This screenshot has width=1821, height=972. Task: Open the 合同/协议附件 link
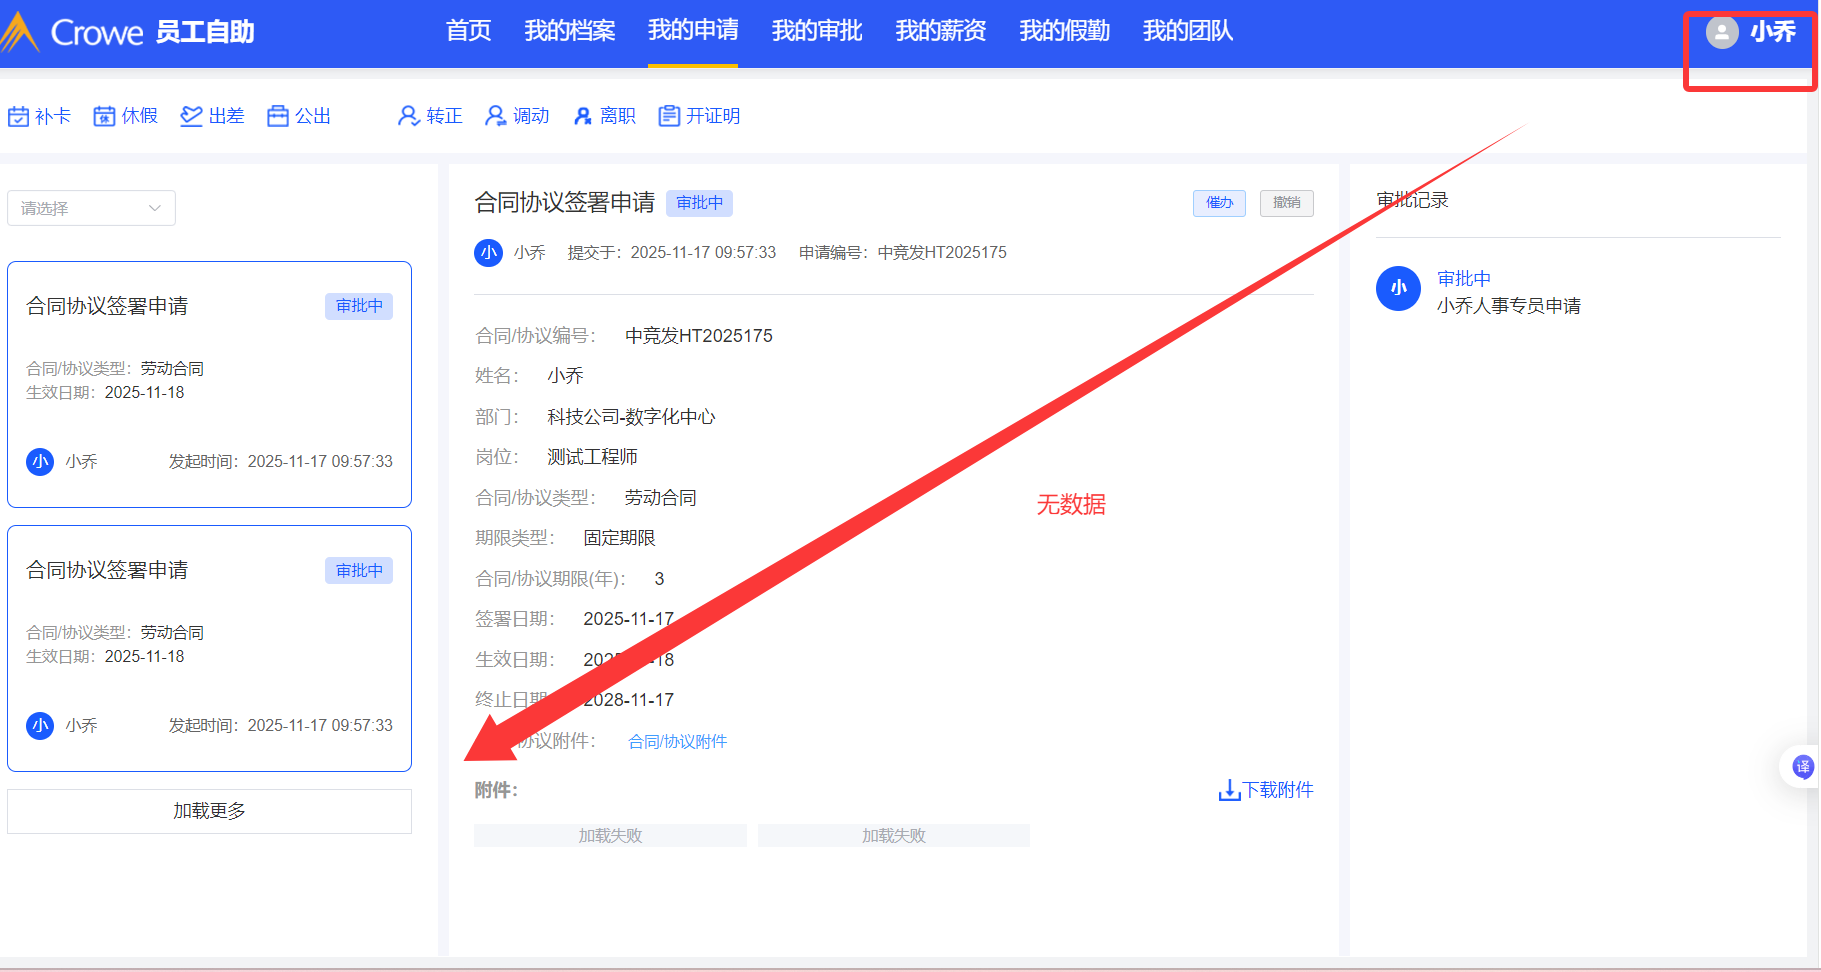pos(677,742)
